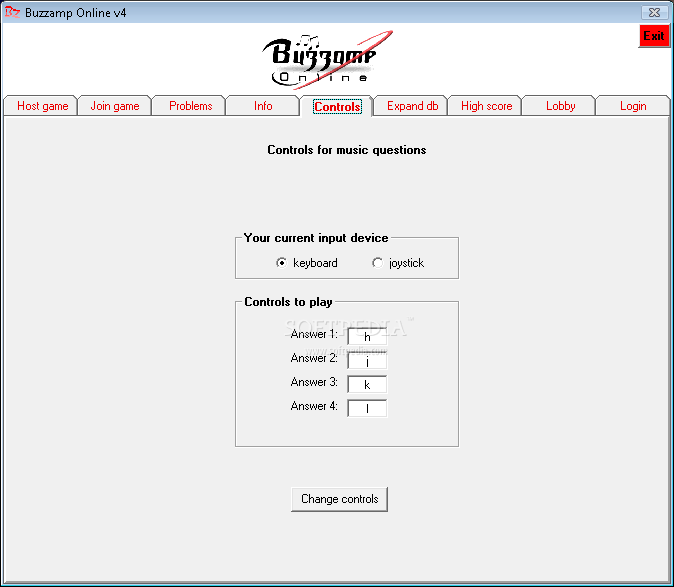Click the 'Answer 1:' label
The image size is (674, 587).
coord(314,334)
